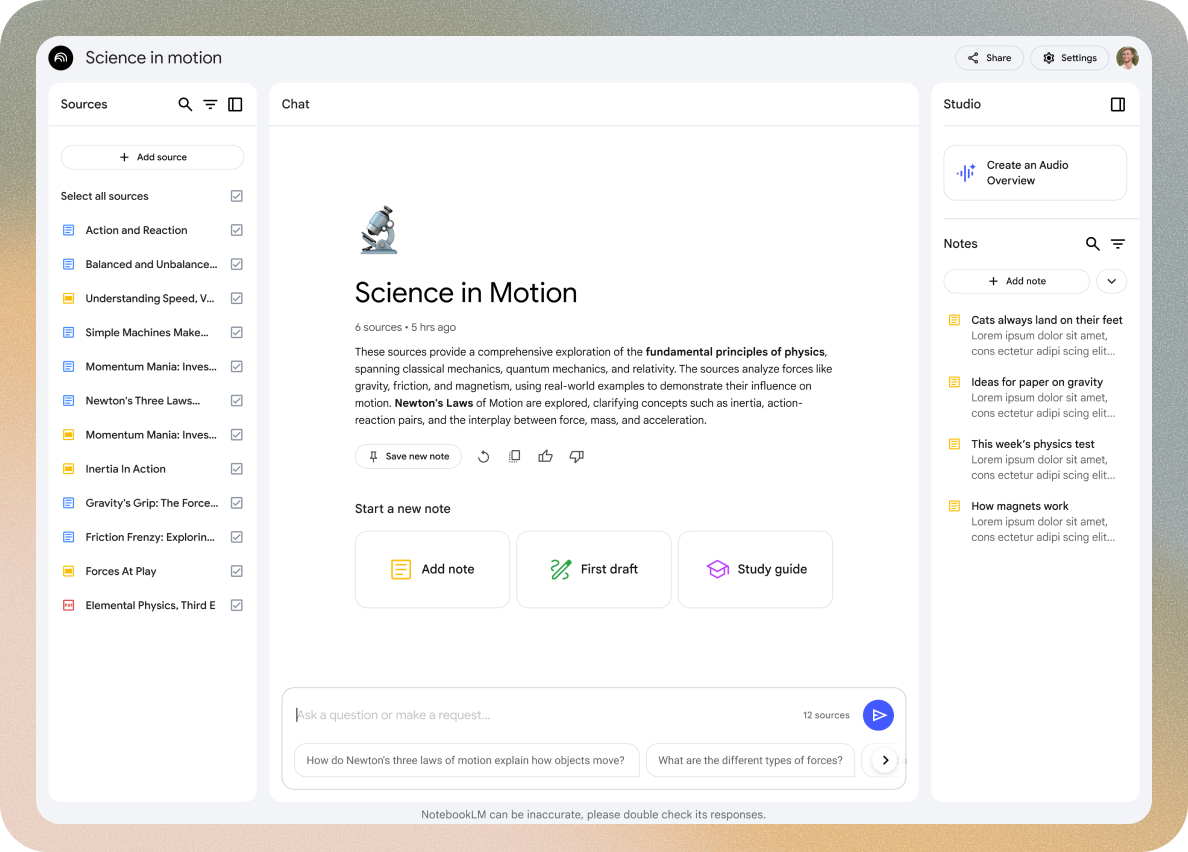Collapse the Studio panel

coord(1118,104)
